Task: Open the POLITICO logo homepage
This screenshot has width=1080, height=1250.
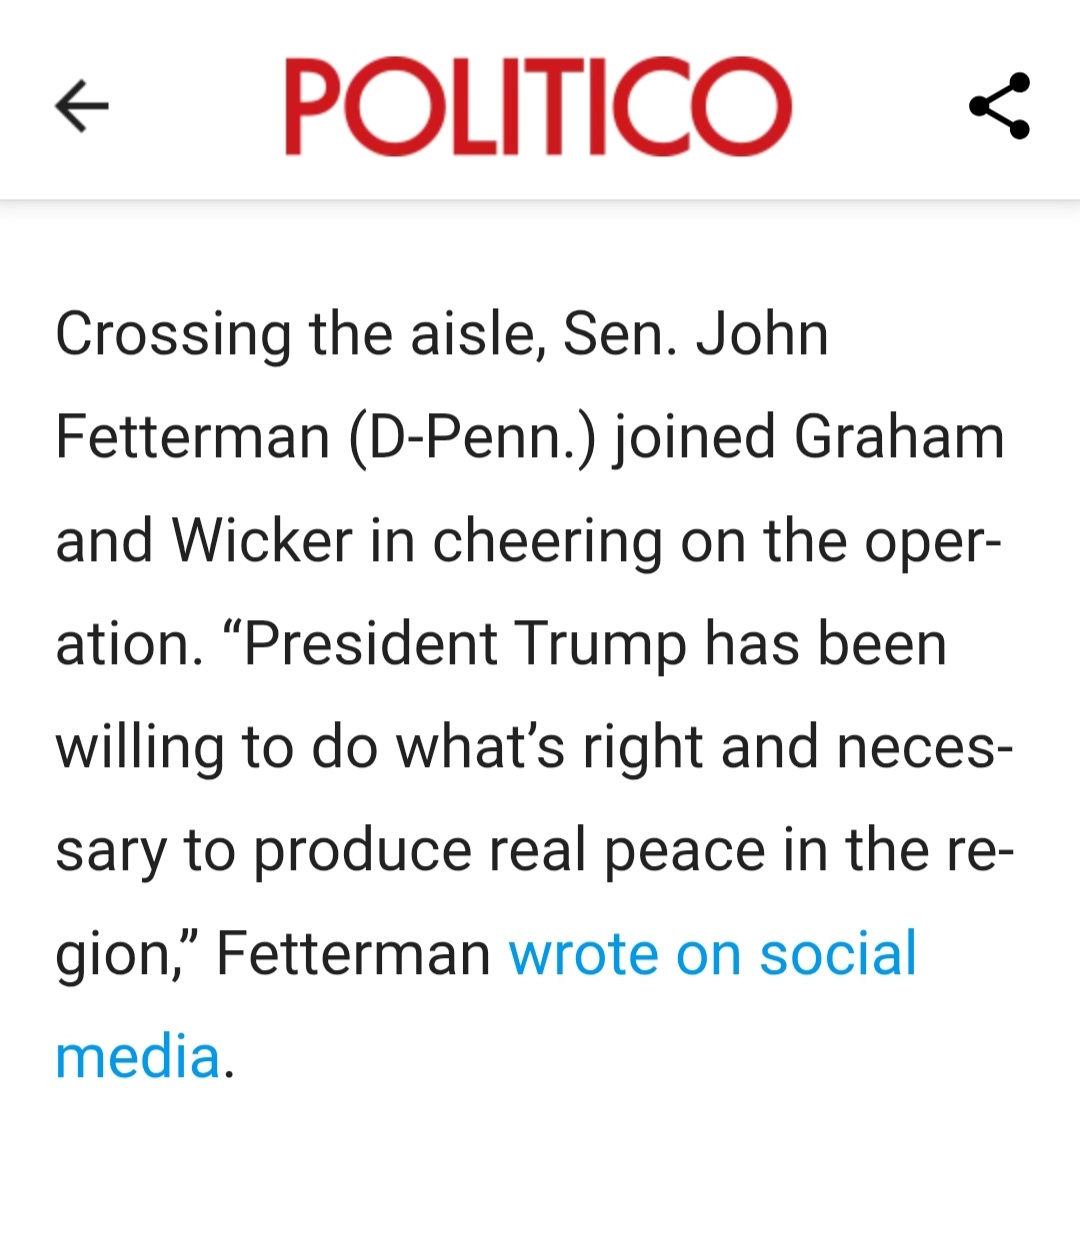Action: click(x=538, y=106)
